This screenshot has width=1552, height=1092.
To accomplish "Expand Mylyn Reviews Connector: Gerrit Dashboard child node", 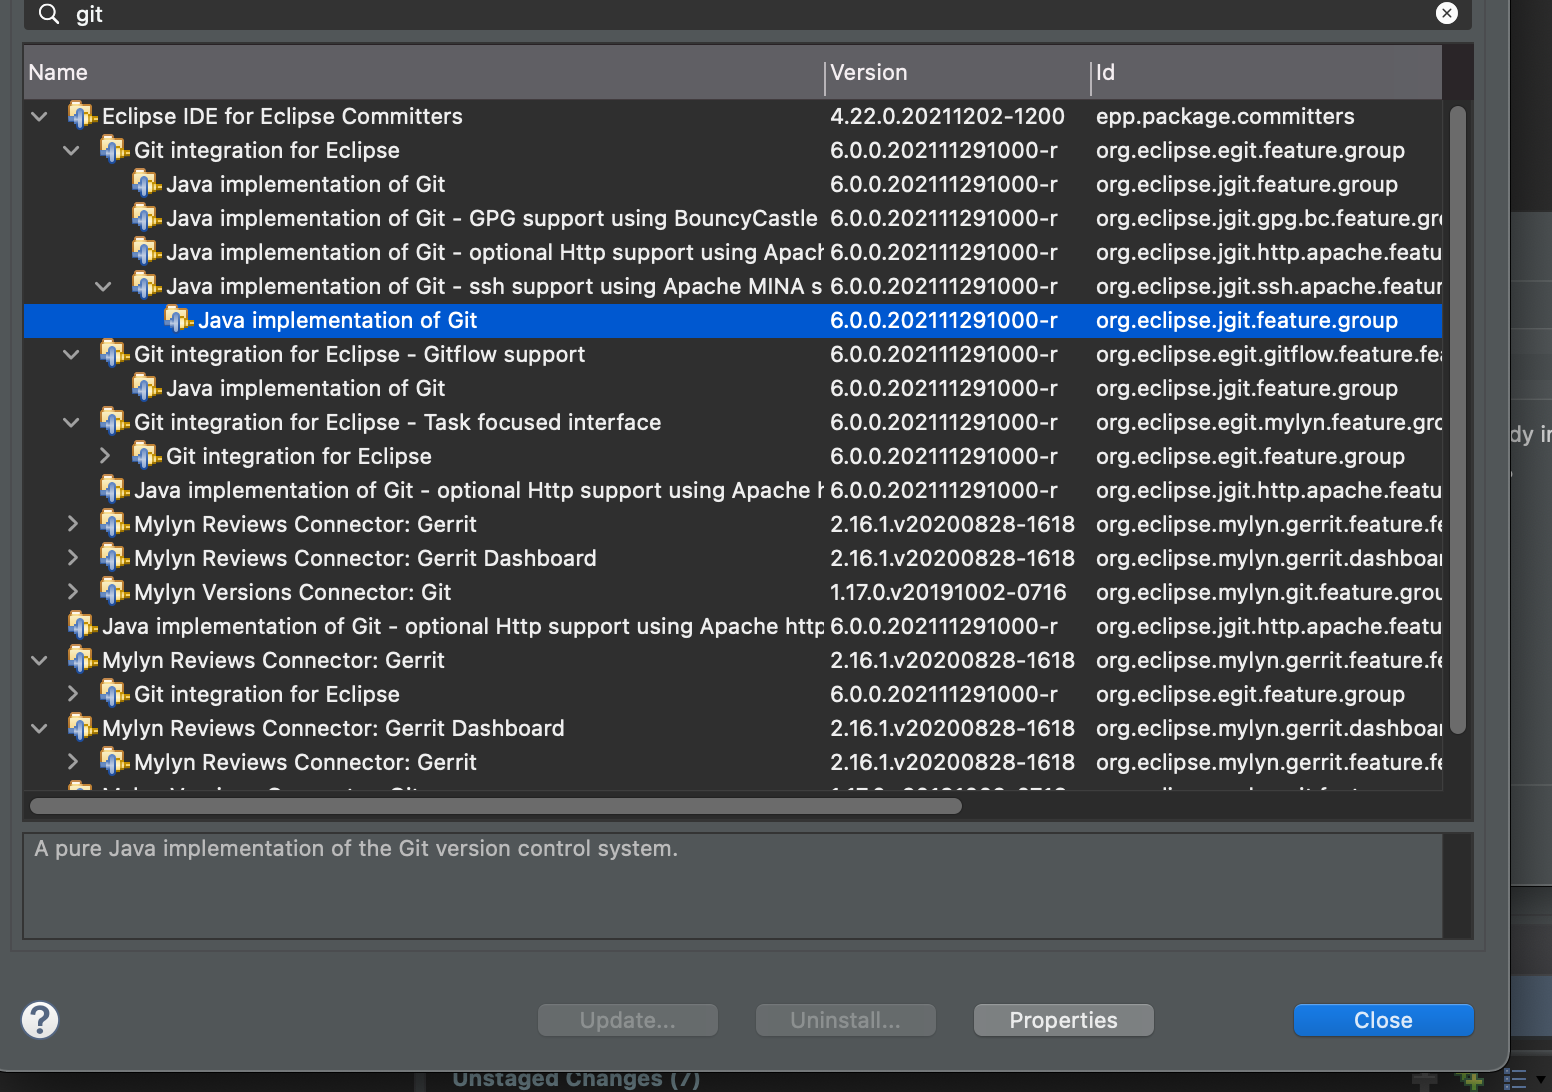I will (72, 558).
